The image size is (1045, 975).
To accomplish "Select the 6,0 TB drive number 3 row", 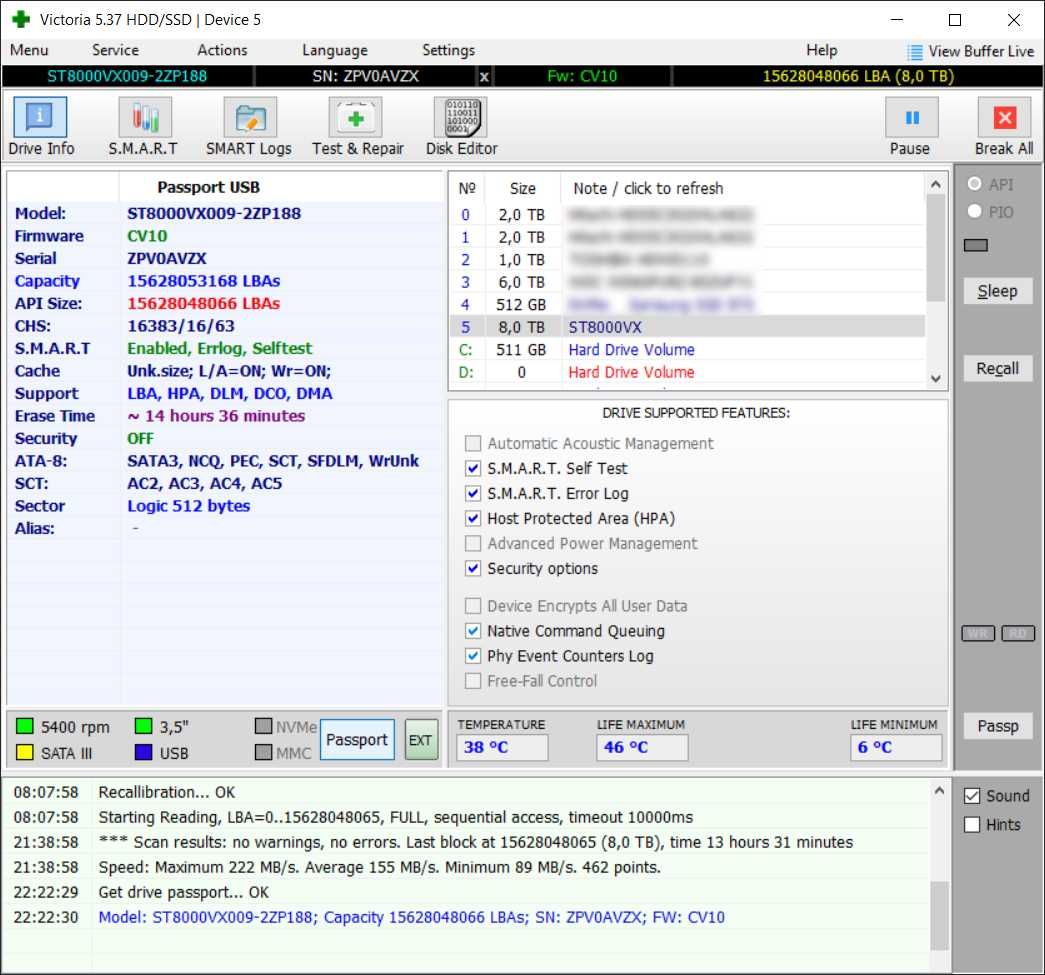I will [687, 282].
